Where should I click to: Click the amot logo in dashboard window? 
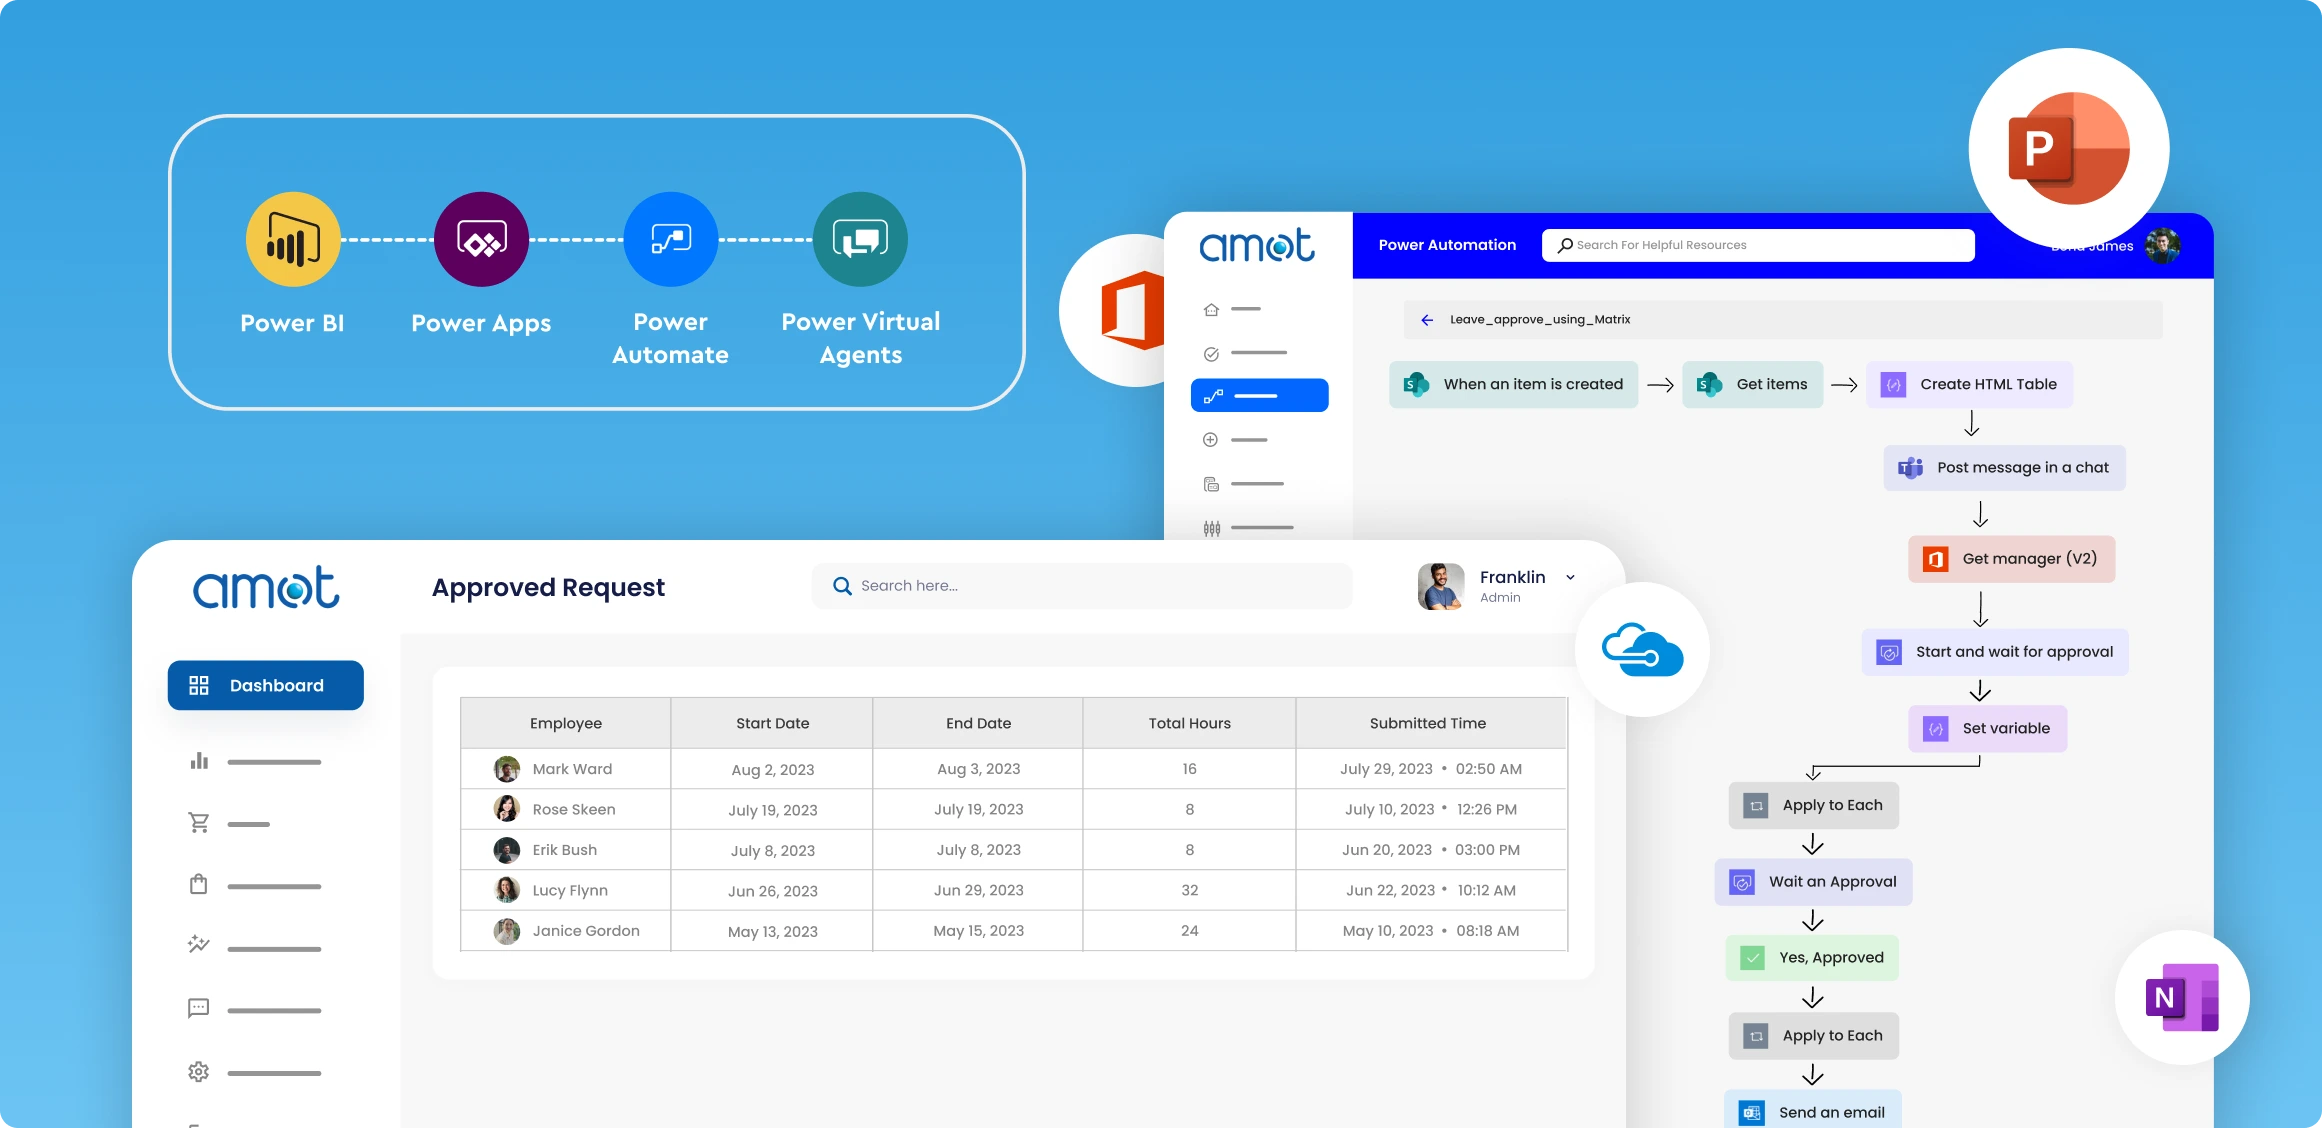(x=266, y=587)
